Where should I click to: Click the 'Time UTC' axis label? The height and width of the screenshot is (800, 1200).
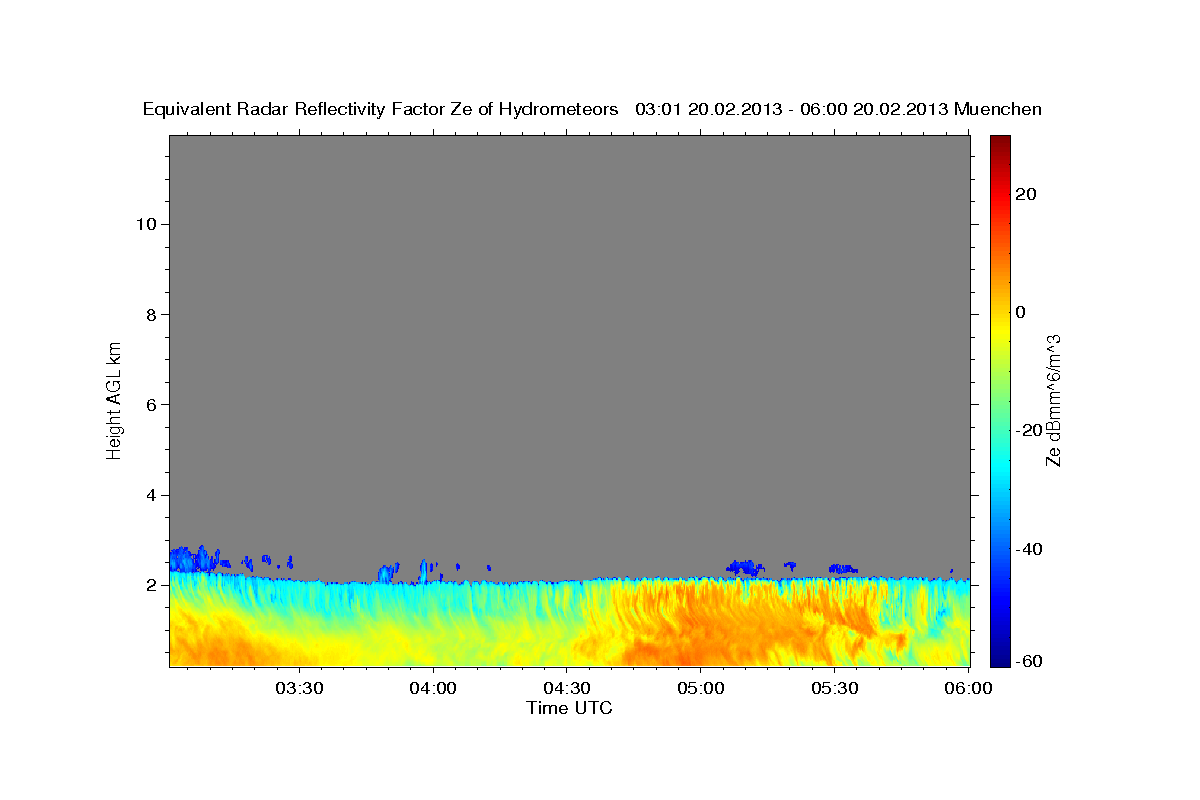[569, 708]
